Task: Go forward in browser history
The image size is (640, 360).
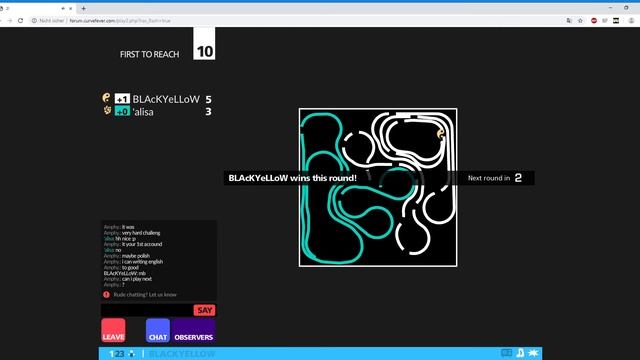Action: click(x=9, y=20)
